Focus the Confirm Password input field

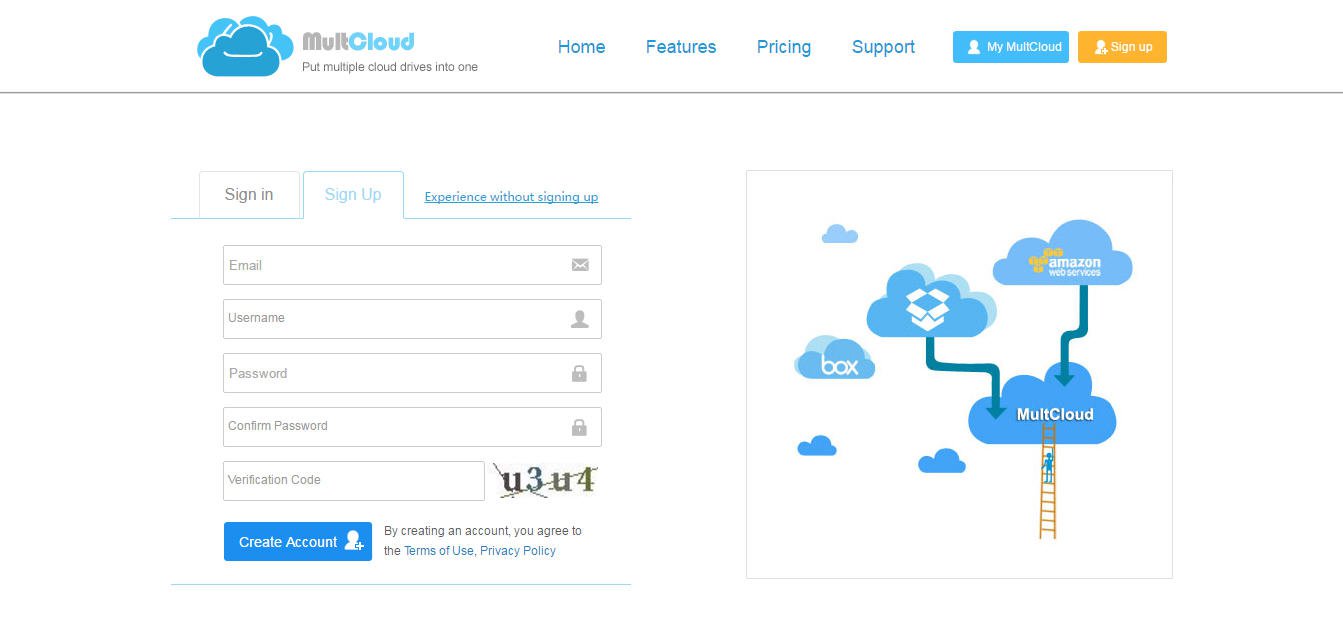coord(412,427)
